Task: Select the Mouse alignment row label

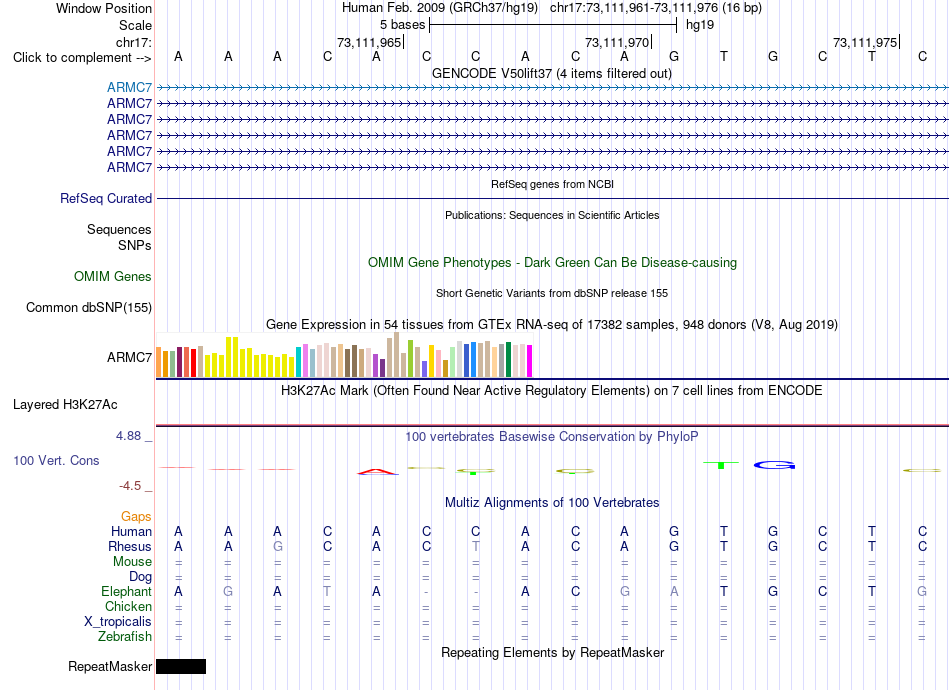Action: 132,562
